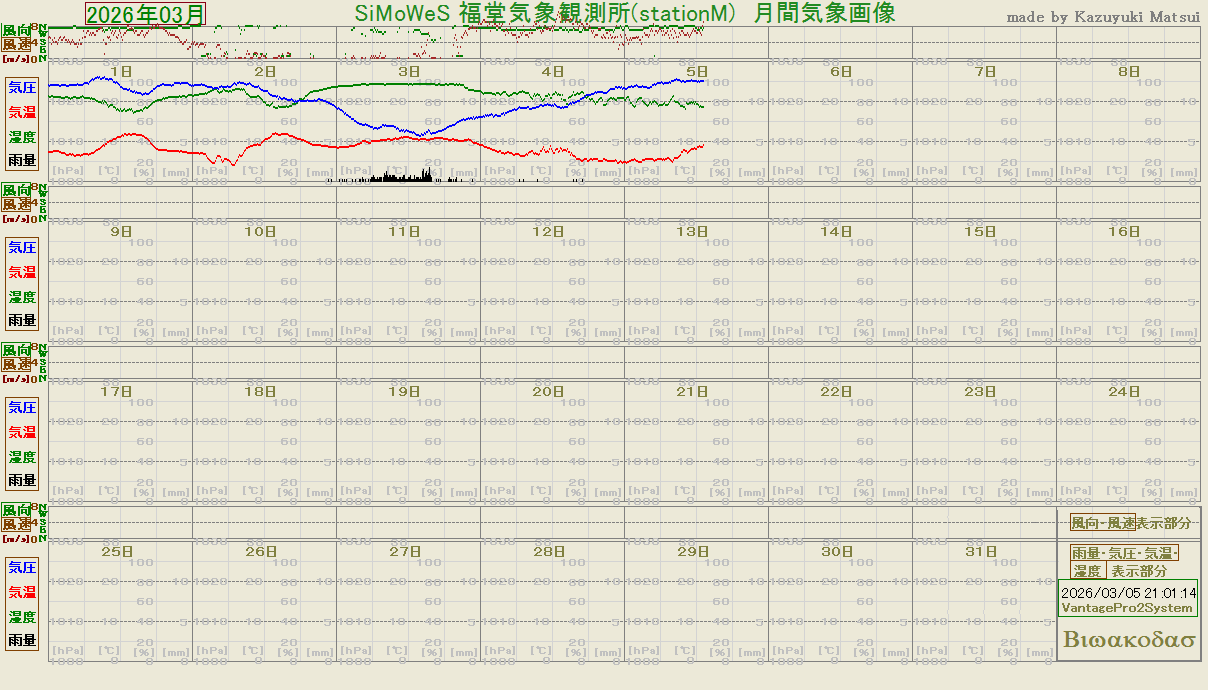Click the 雨量 label beside the 9日 chart
The height and width of the screenshot is (690, 1208).
click(22, 320)
